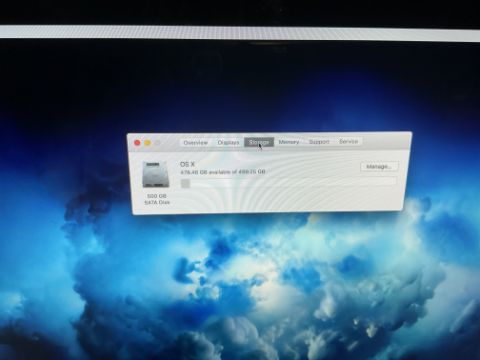Click the grayed-out zoom window button
The height and width of the screenshot is (360, 480).
(158, 143)
